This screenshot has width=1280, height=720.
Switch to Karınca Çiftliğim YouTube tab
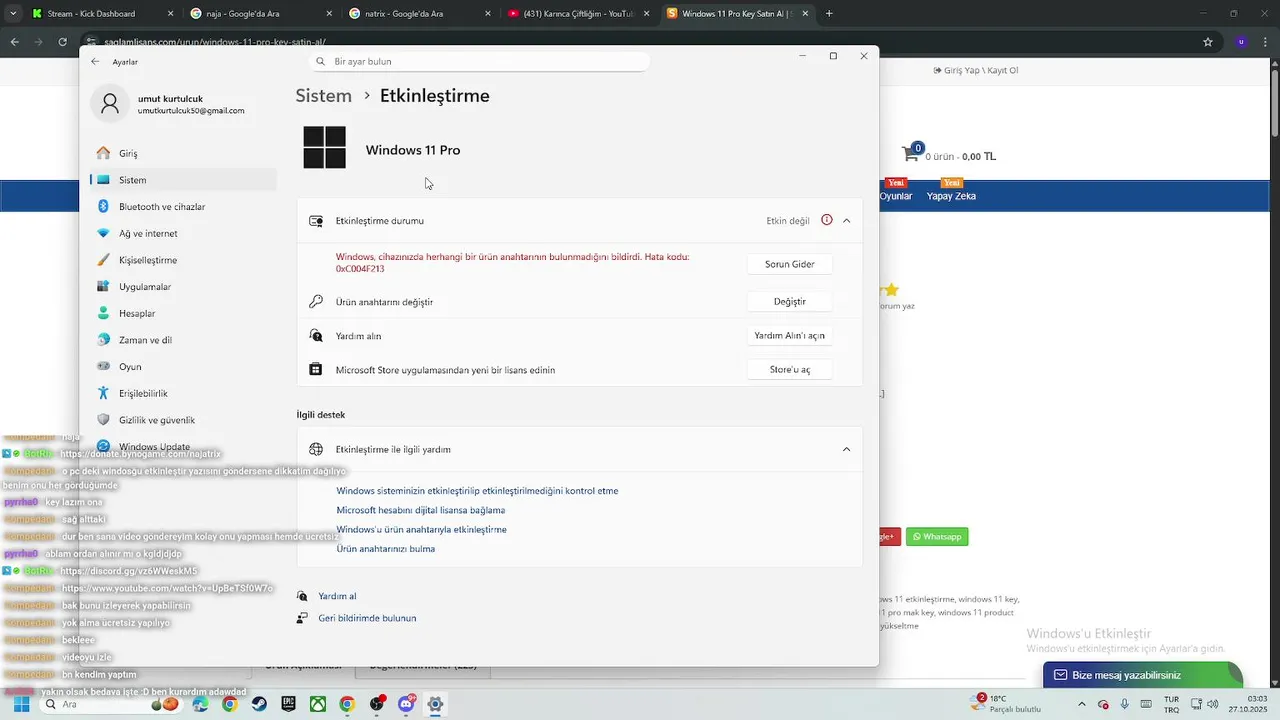click(x=577, y=13)
